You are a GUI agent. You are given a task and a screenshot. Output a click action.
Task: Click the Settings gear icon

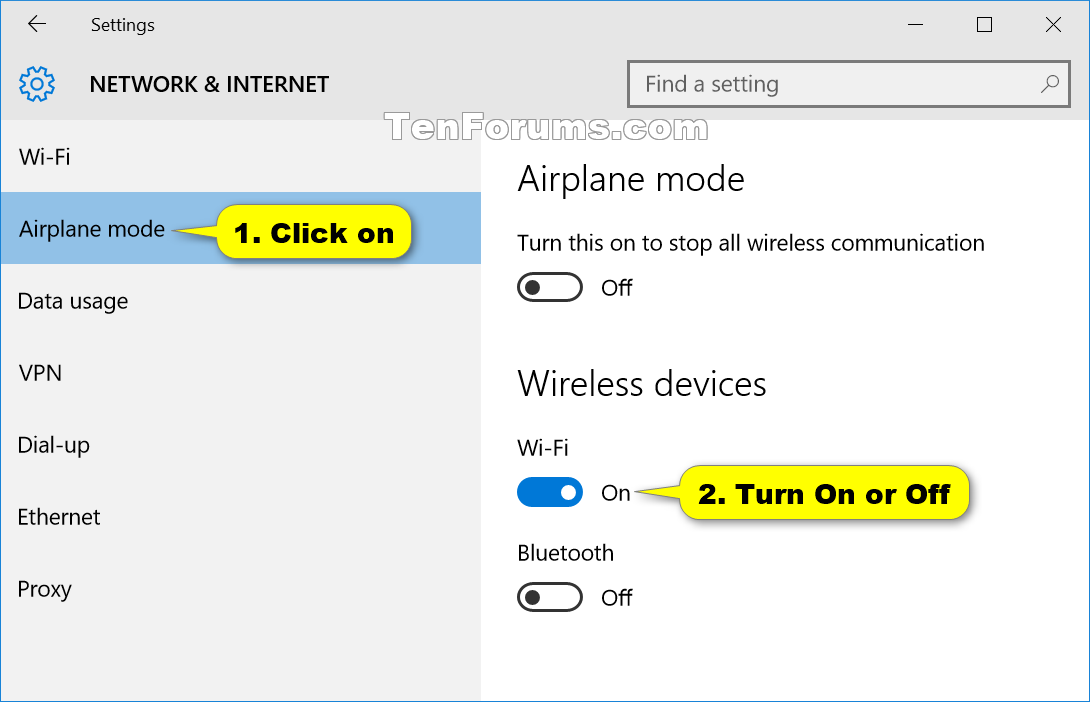[x=37, y=84]
